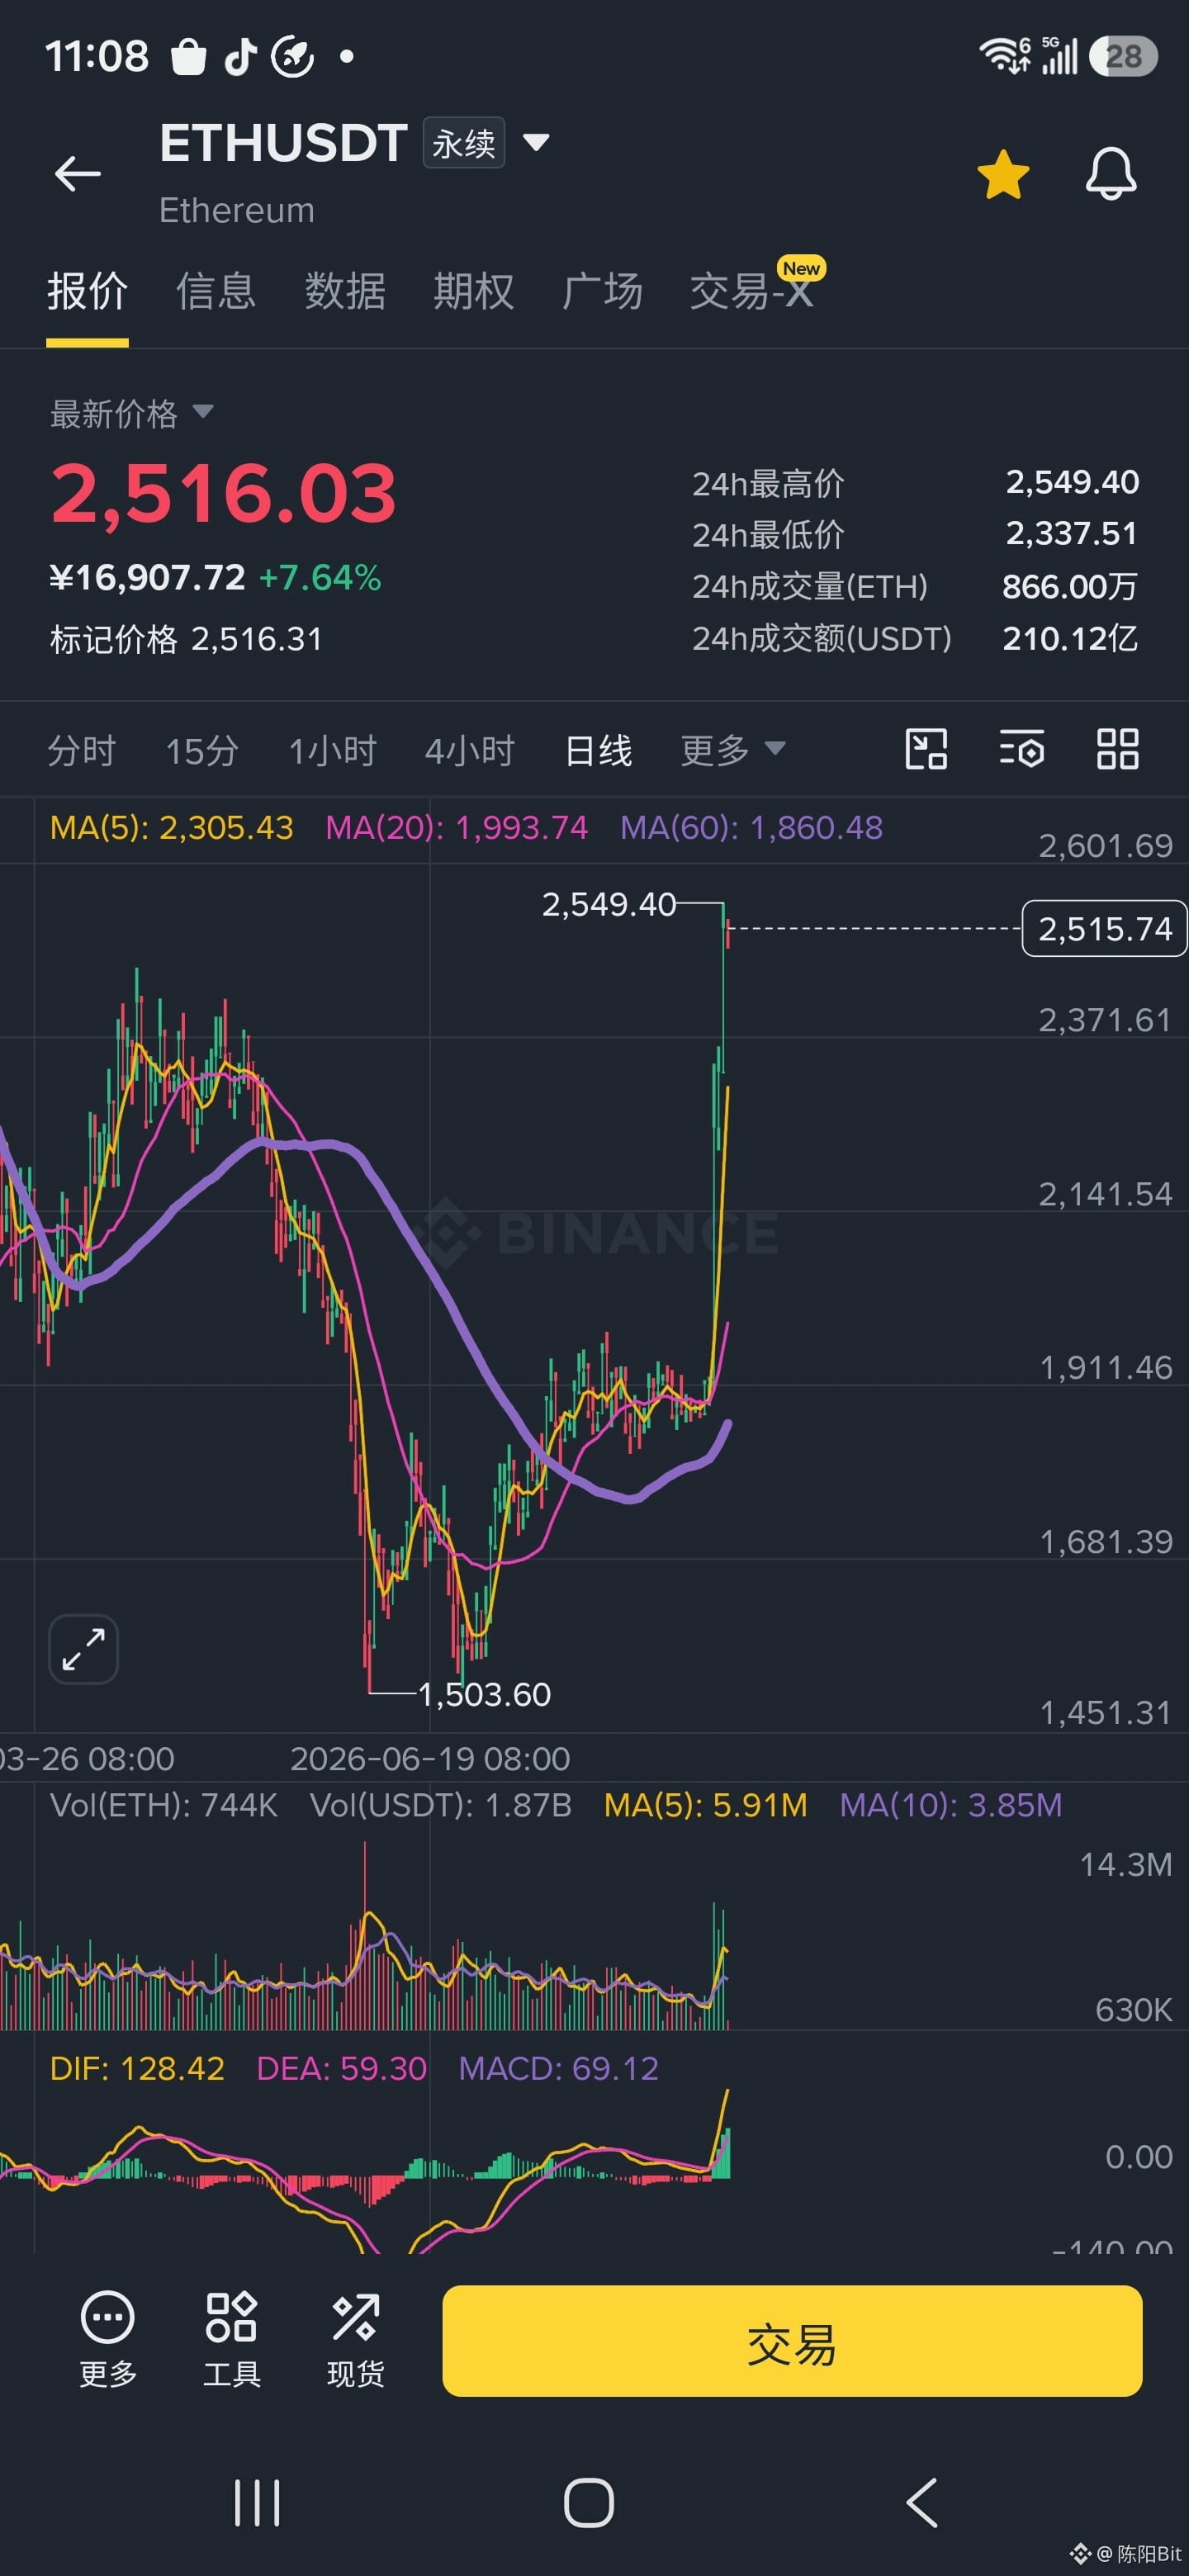This screenshot has height=2576, width=1189.
Task: Tap the MA(20): 1,993.74 indicator label
Action: (457, 828)
